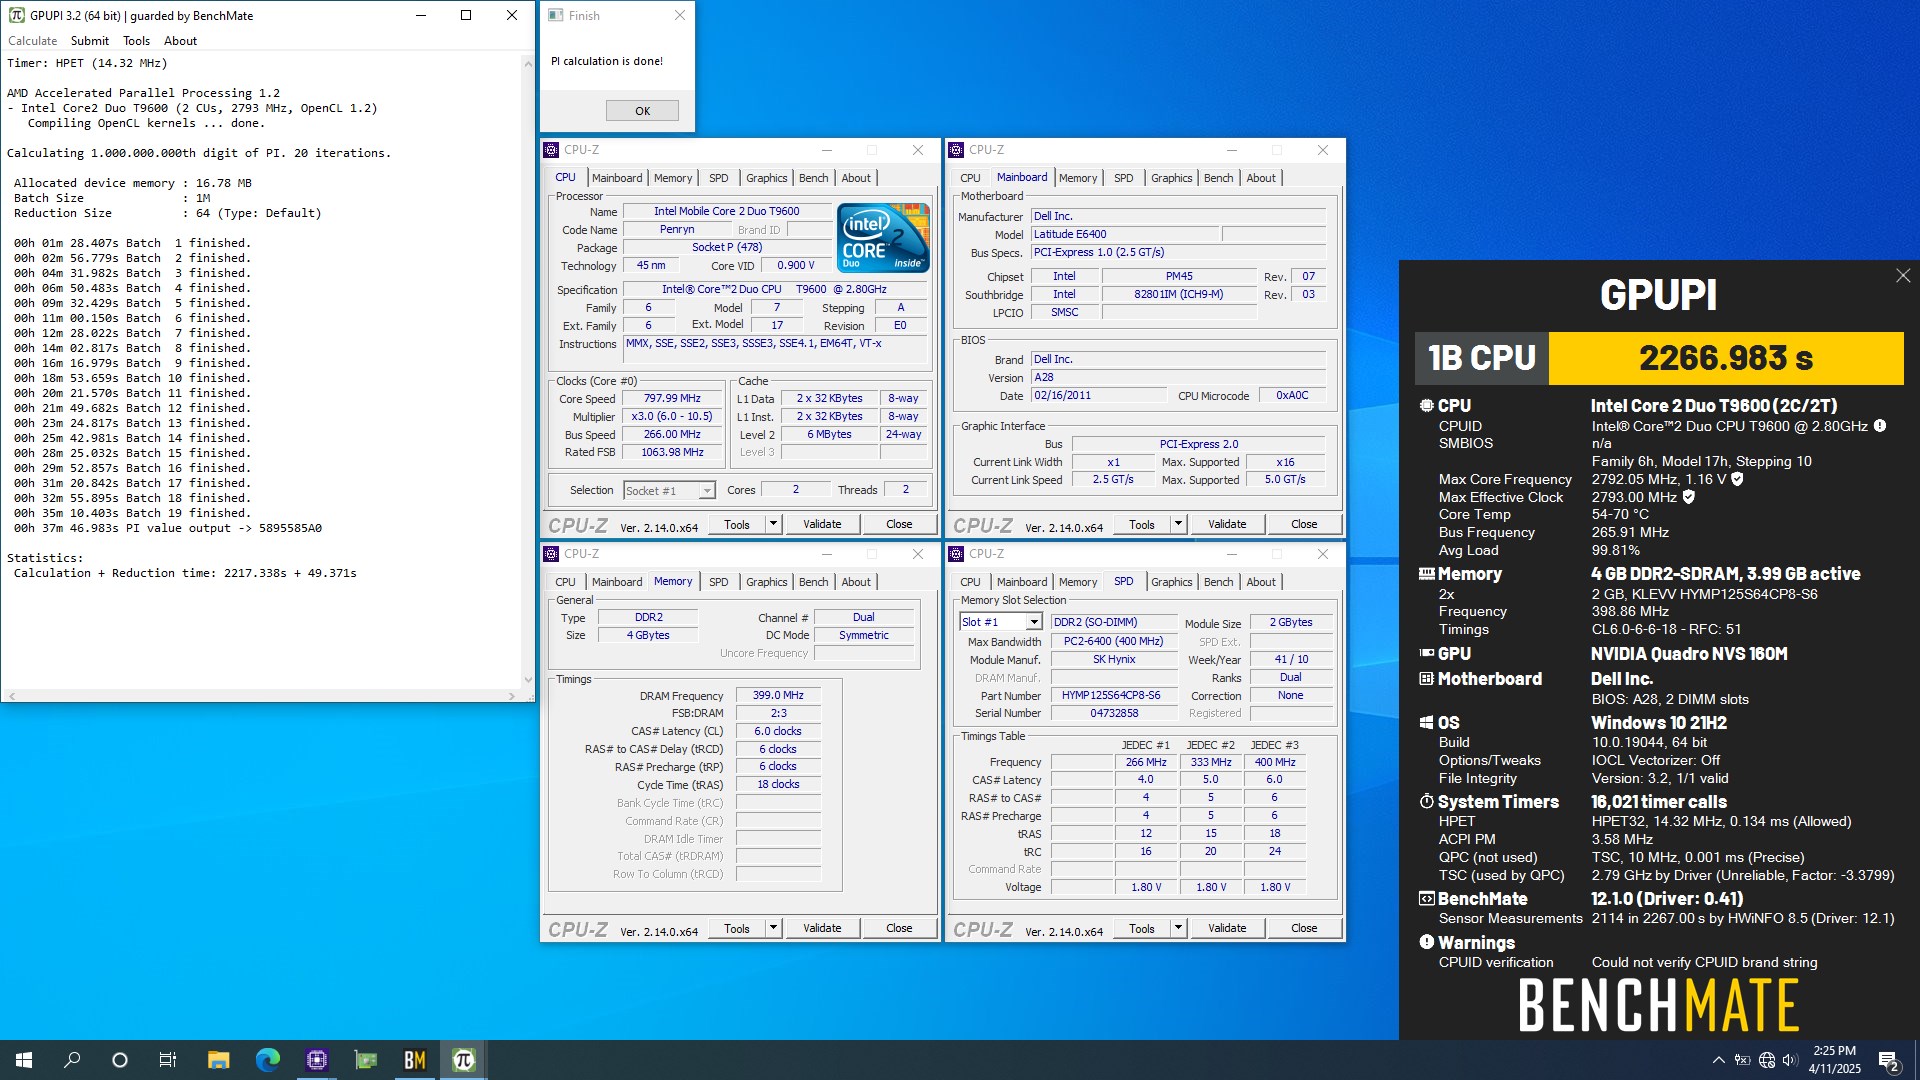Click the Warnings exclamation icon in BenchMate
Image resolution: width=1920 pixels, height=1080 pixels.
point(1427,942)
